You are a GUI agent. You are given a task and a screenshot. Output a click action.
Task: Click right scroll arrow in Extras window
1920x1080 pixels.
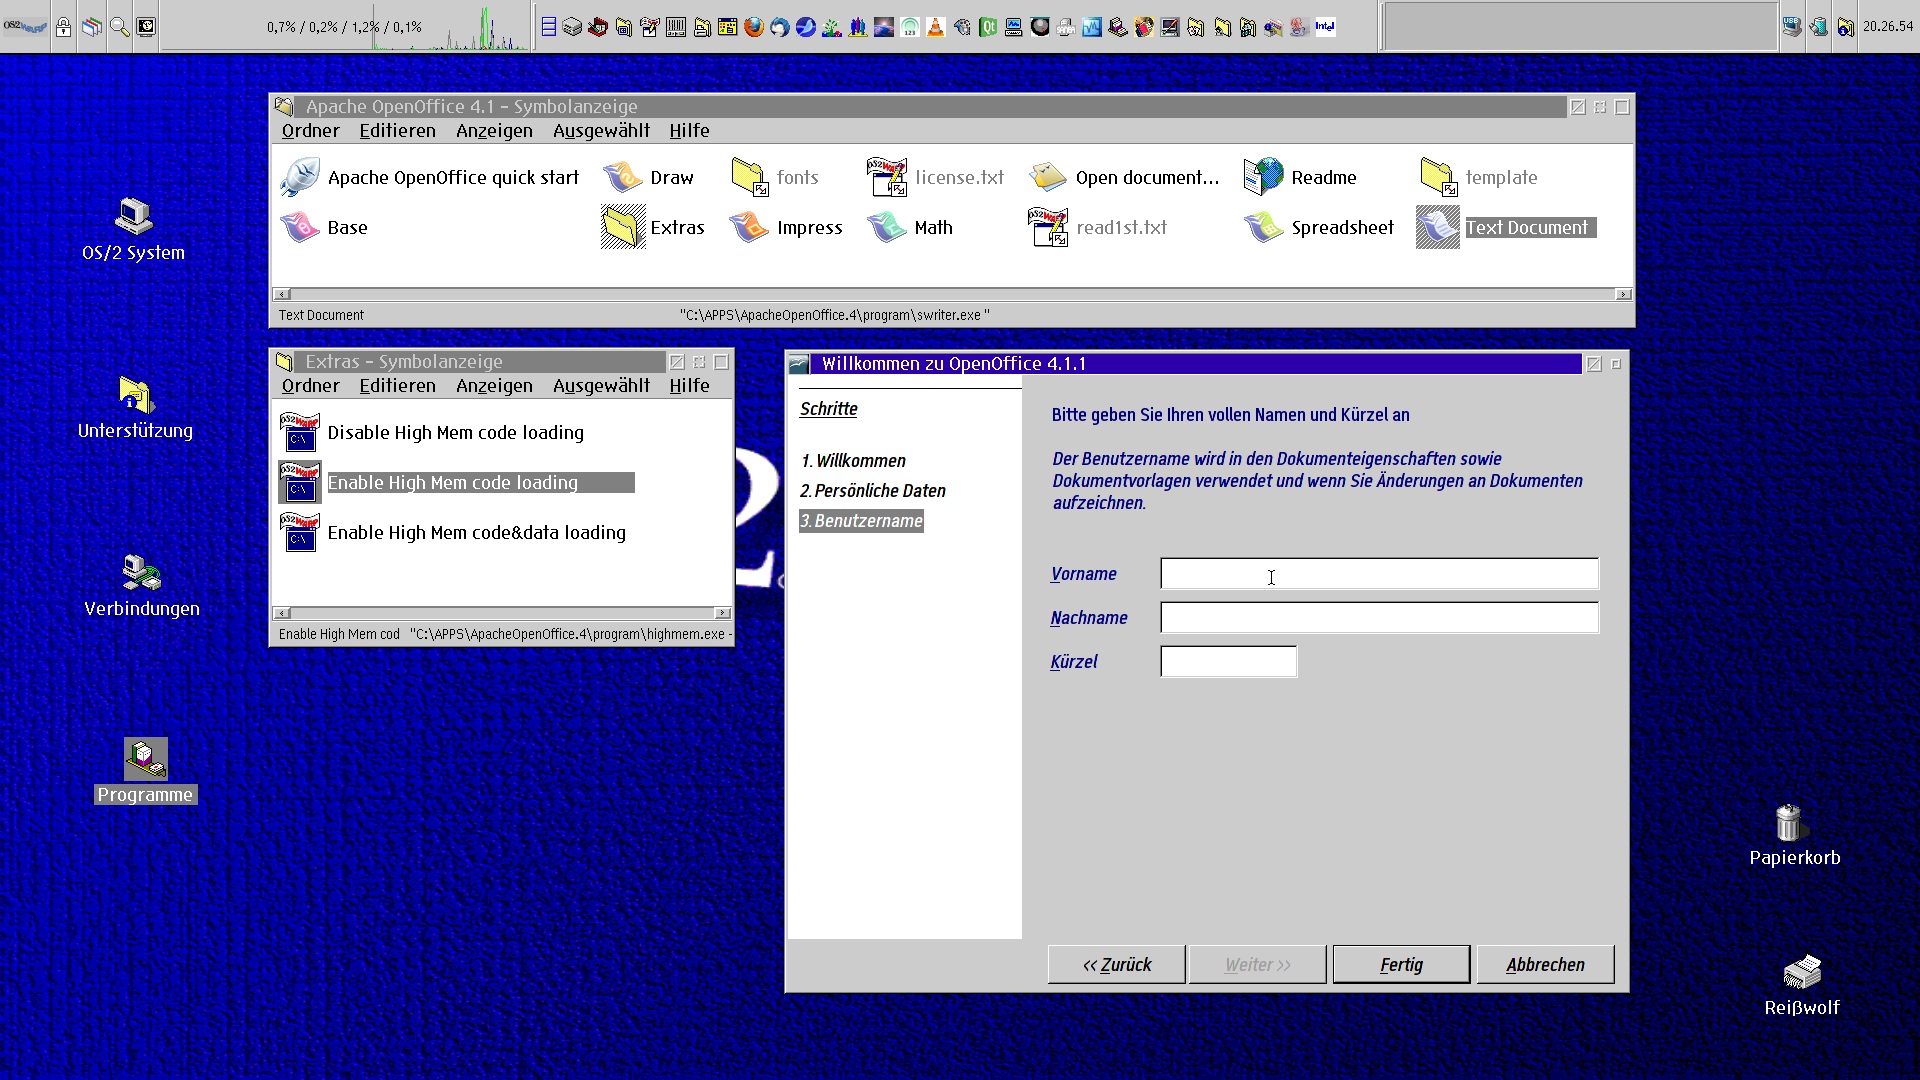click(x=723, y=613)
